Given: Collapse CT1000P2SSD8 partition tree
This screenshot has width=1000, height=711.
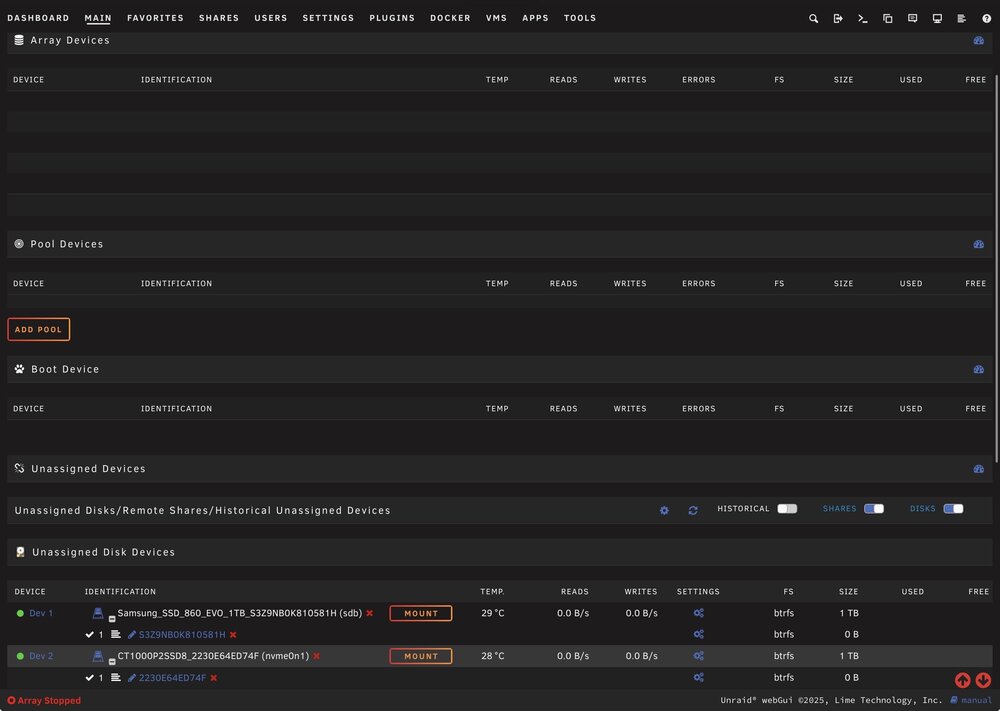Looking at the screenshot, I should tap(112, 661).
